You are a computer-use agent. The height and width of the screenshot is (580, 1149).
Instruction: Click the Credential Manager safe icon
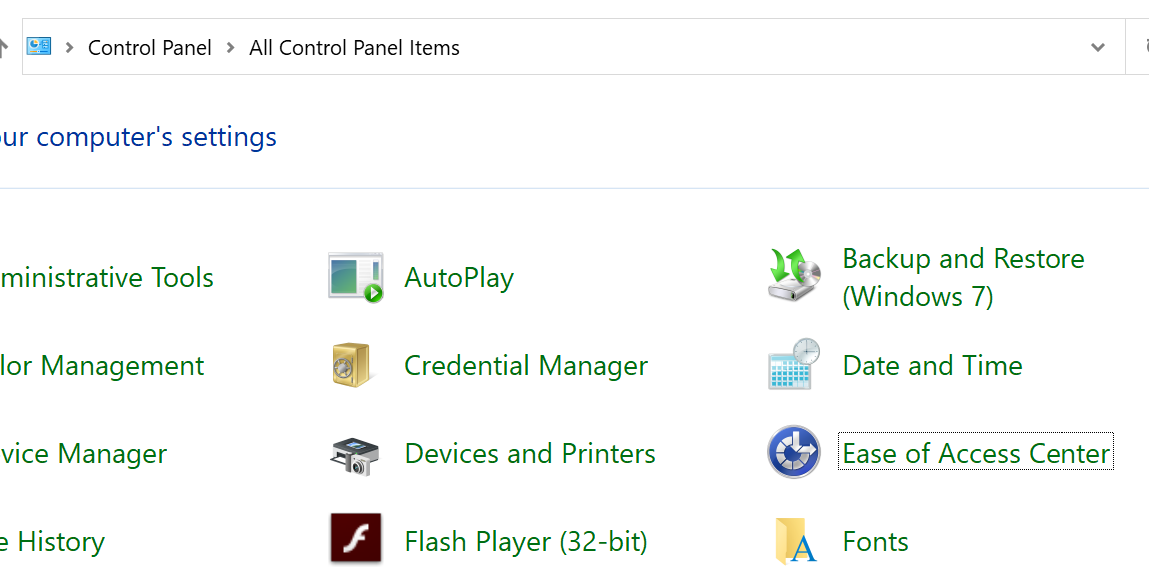click(352, 366)
